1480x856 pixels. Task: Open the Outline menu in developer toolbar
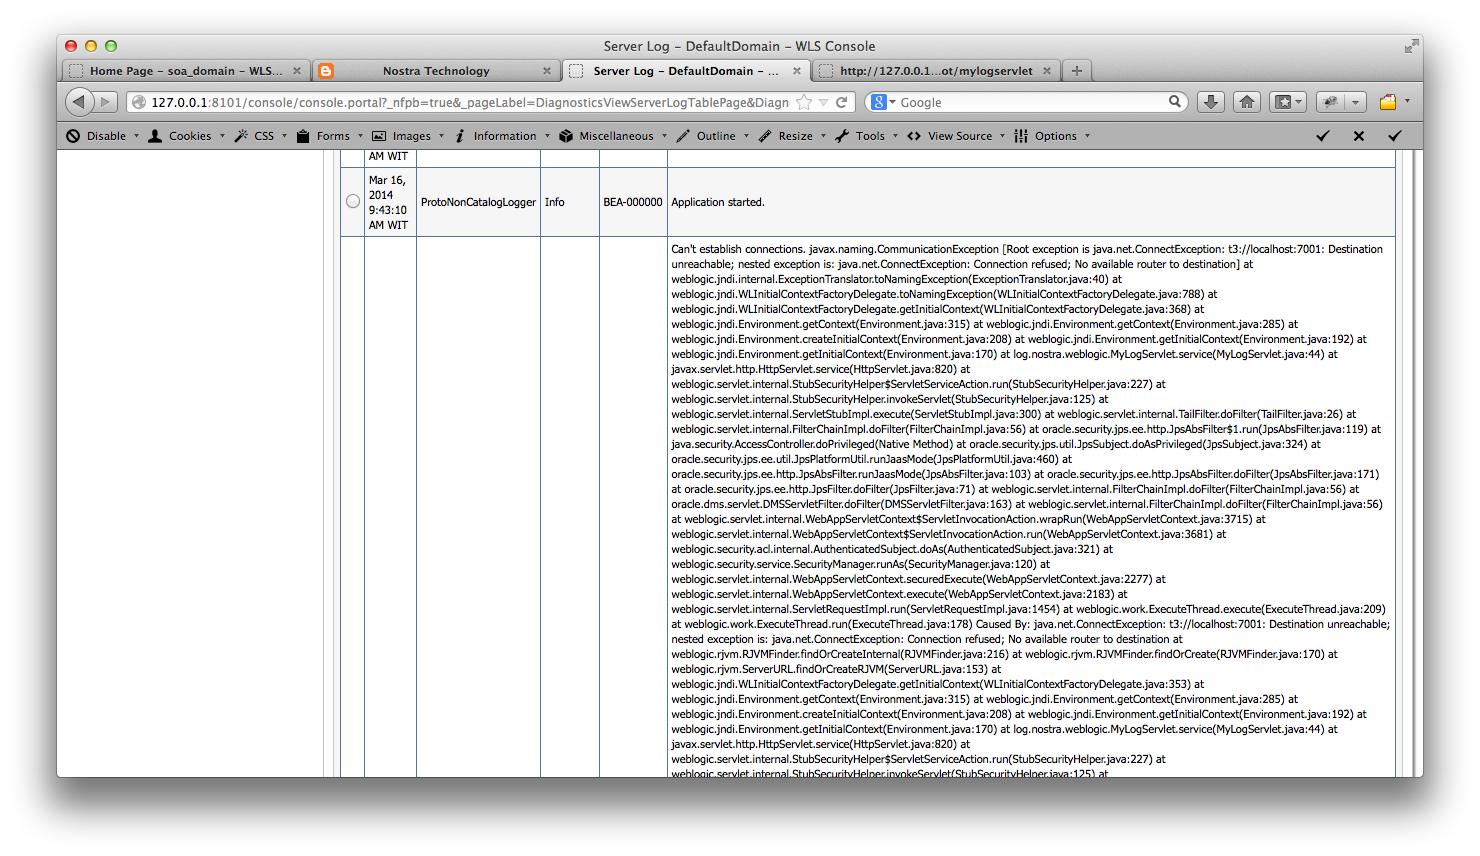tap(713, 136)
